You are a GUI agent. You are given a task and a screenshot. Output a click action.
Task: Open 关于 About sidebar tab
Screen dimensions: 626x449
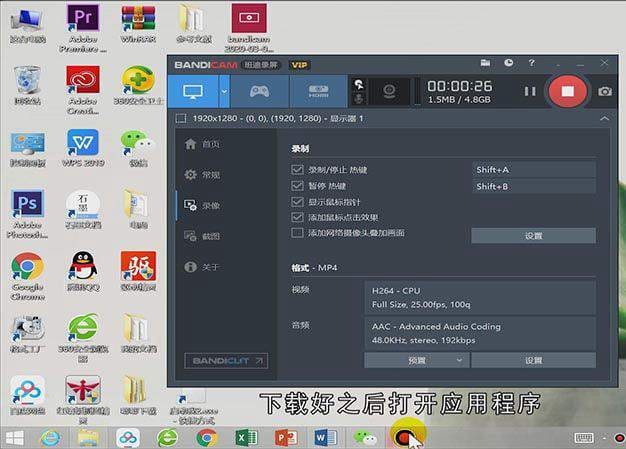[x=203, y=267]
